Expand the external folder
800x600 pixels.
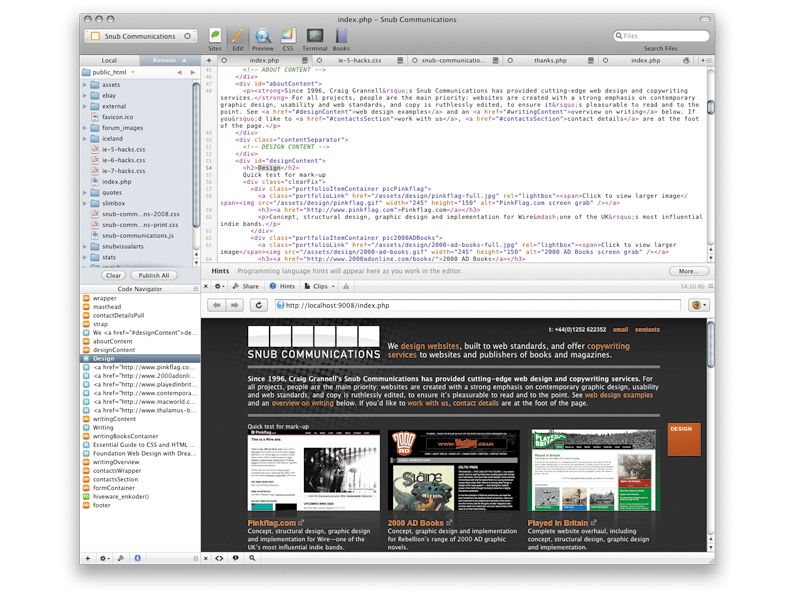click(x=85, y=106)
